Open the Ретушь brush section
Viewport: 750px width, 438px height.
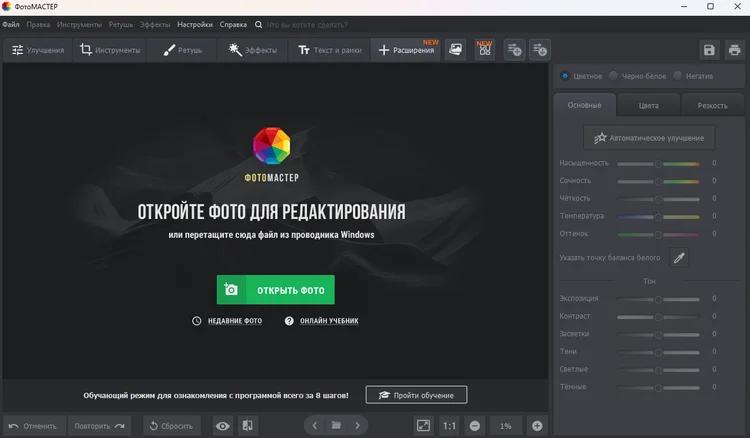click(x=182, y=50)
